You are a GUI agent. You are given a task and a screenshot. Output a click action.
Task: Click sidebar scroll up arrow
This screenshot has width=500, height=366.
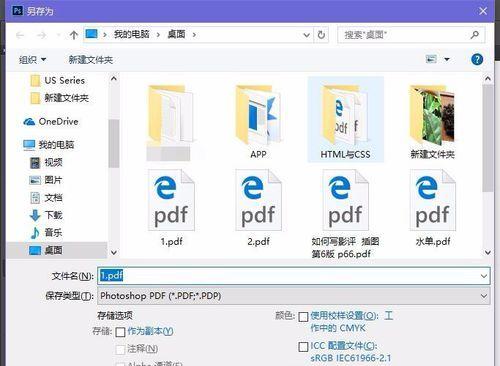pos(114,79)
